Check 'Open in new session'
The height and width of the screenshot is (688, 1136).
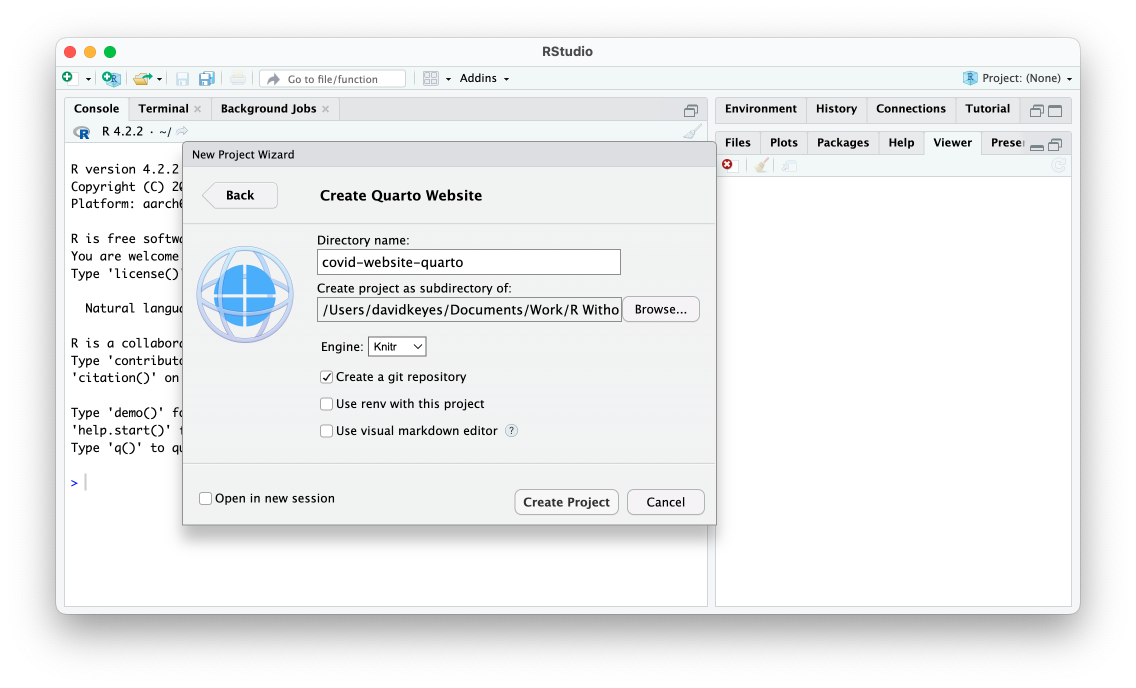(x=205, y=497)
